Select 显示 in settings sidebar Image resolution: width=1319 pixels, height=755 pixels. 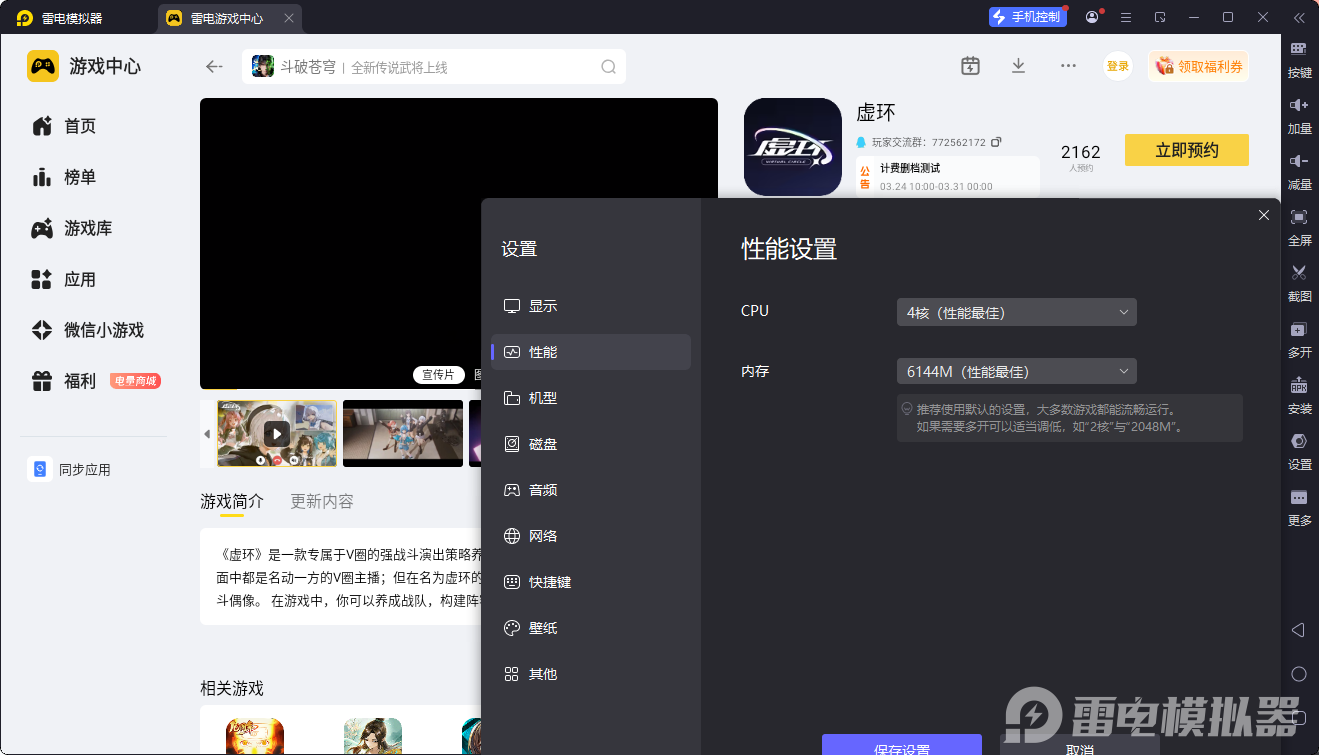coord(543,306)
